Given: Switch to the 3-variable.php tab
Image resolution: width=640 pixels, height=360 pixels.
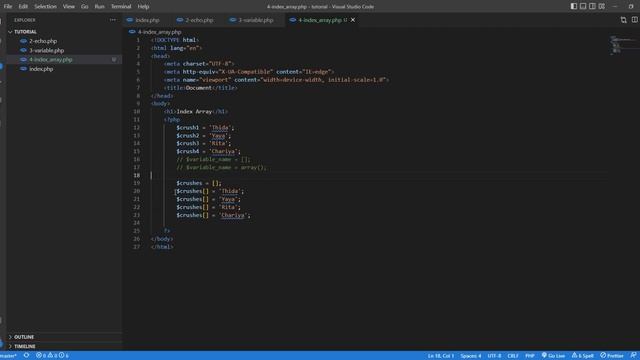Looking at the screenshot, I should [x=255, y=20].
